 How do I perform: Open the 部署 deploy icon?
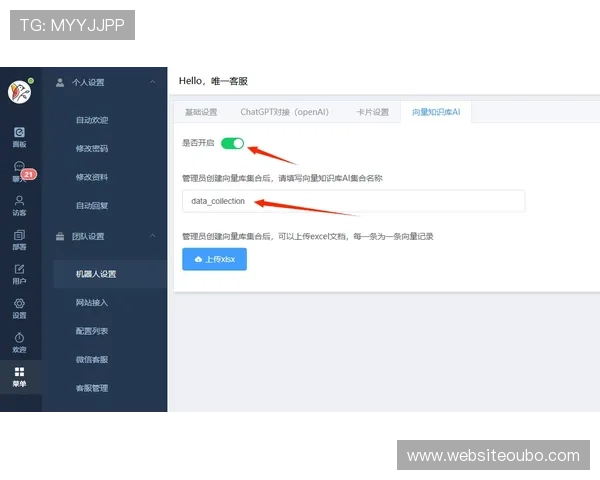[x=20, y=240]
